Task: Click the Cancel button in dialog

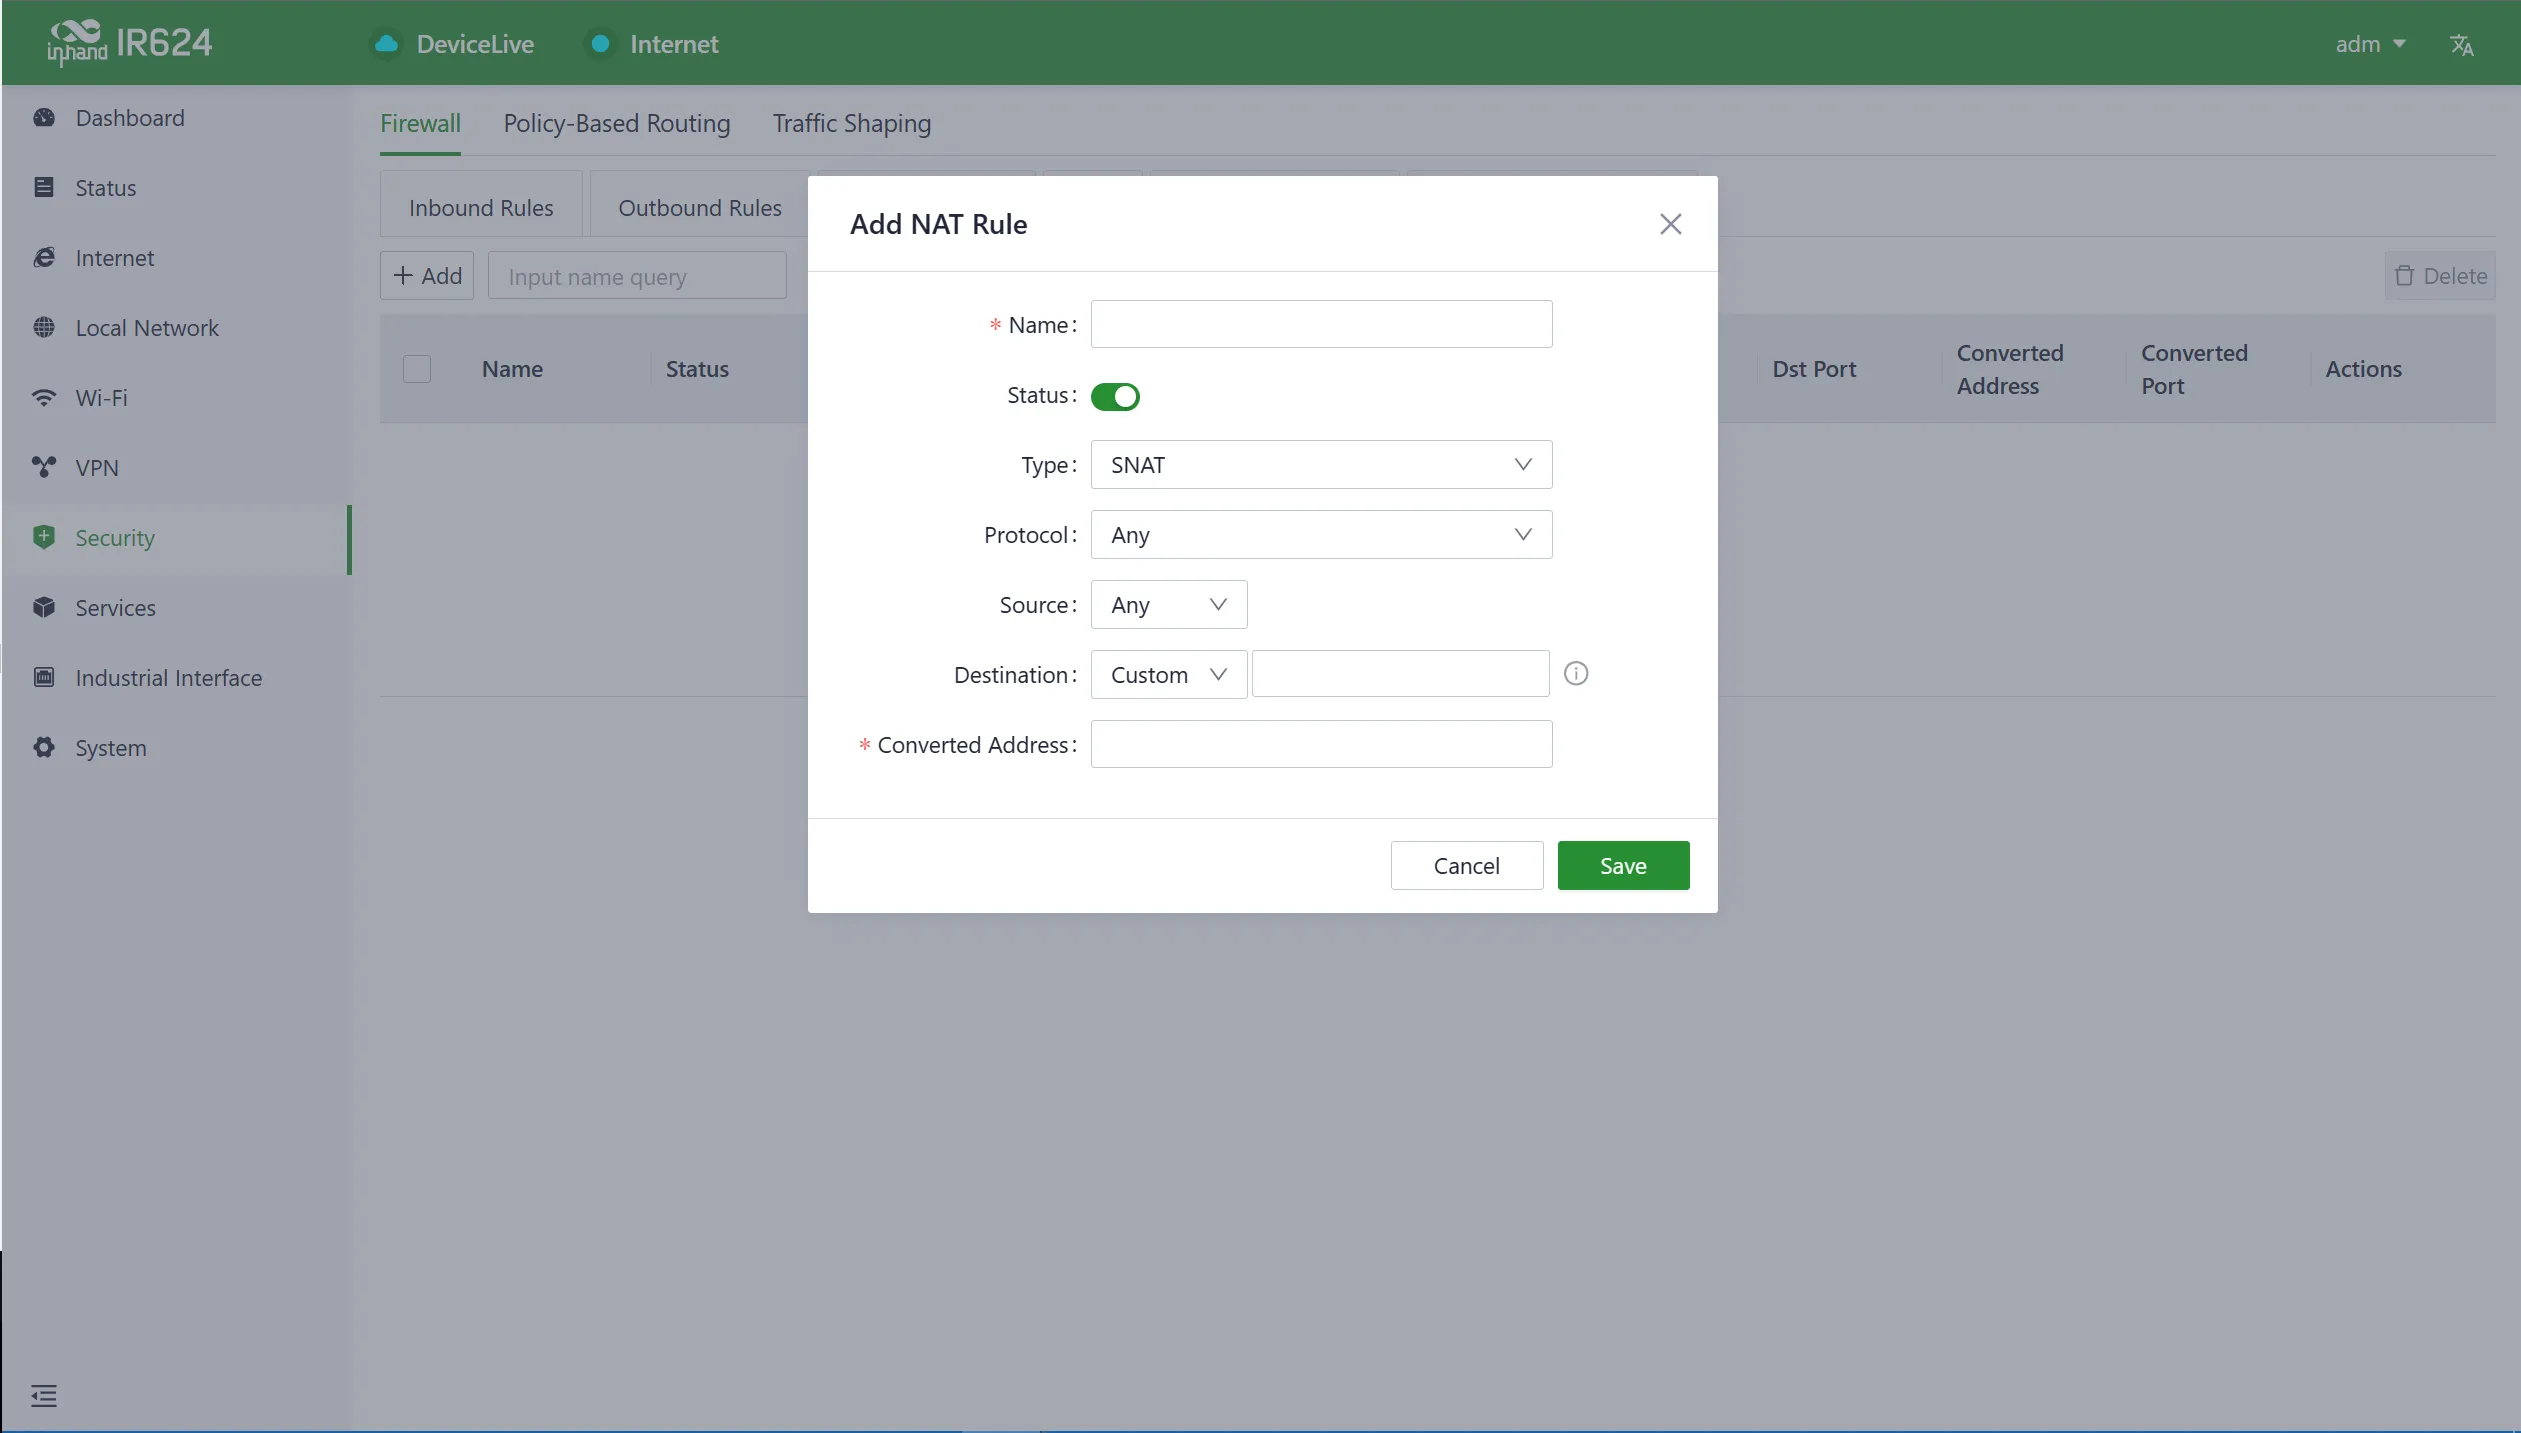Action: click(x=1467, y=866)
